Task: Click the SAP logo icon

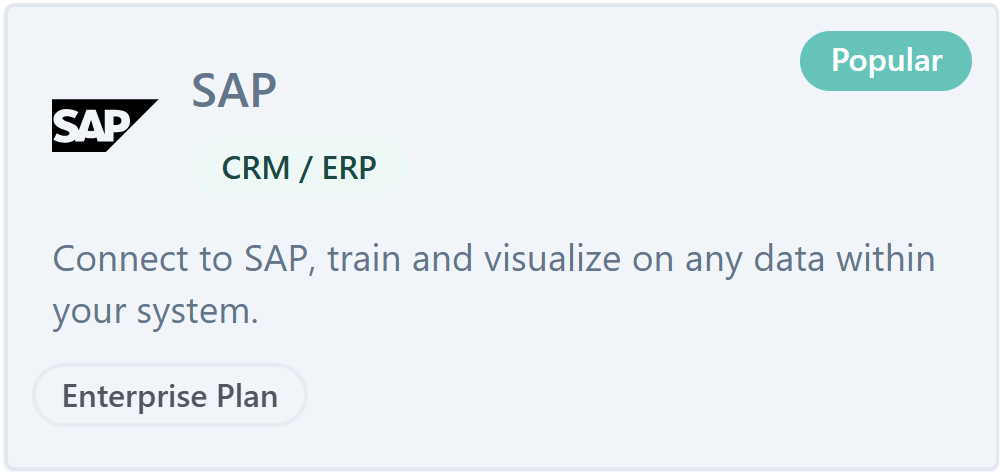Action: point(104,125)
